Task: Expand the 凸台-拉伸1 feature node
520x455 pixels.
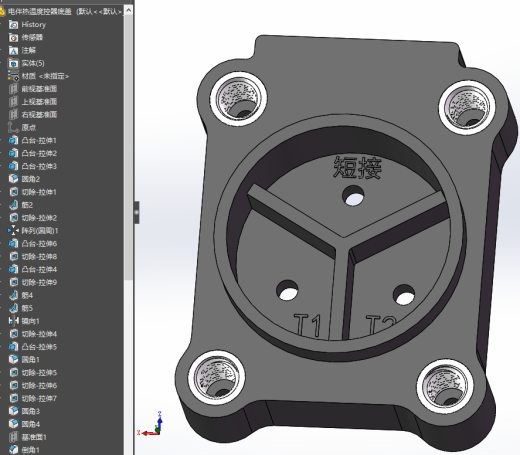Action: click(2, 140)
